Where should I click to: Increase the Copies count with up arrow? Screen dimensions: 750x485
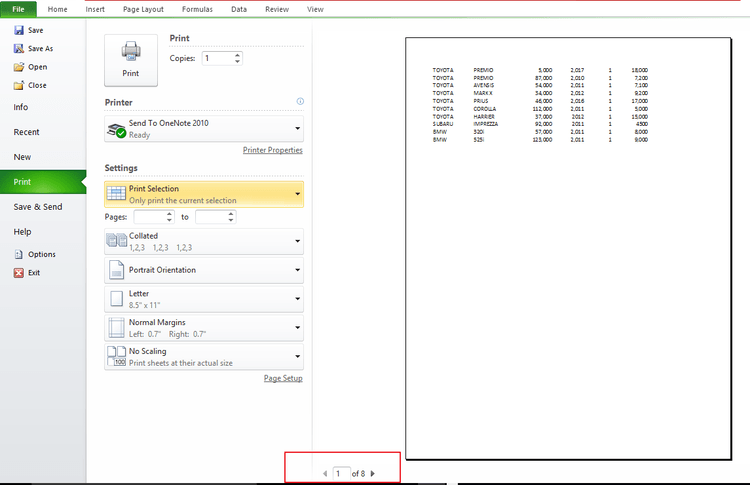click(x=237, y=55)
